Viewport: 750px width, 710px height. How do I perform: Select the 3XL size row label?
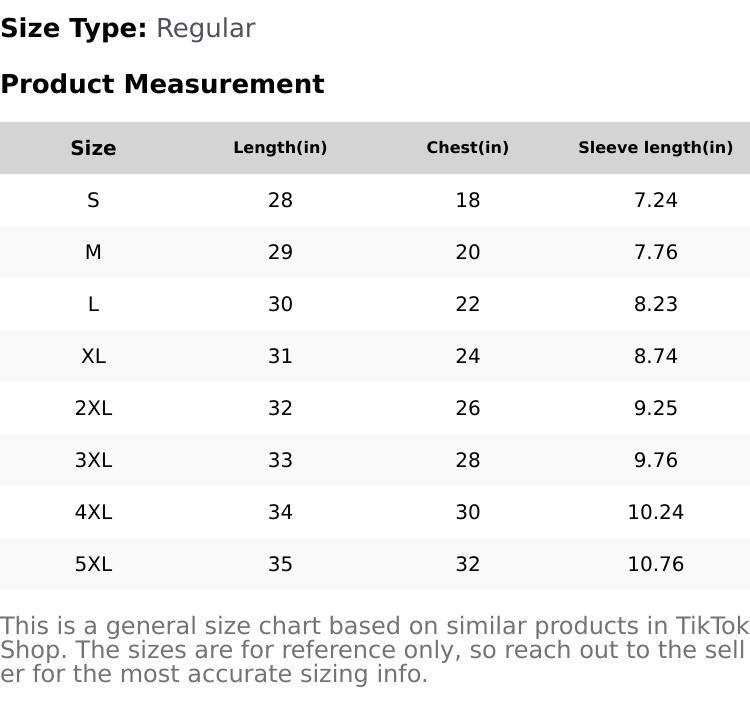point(93,460)
